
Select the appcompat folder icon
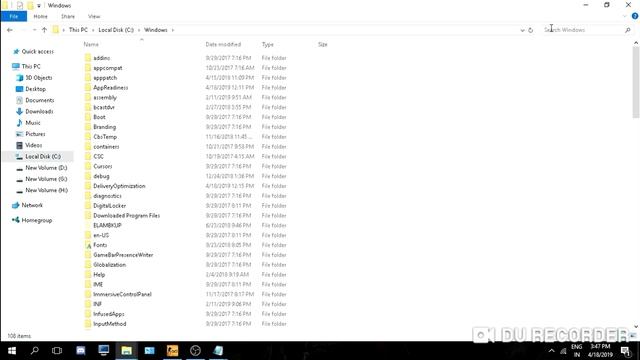point(88,68)
